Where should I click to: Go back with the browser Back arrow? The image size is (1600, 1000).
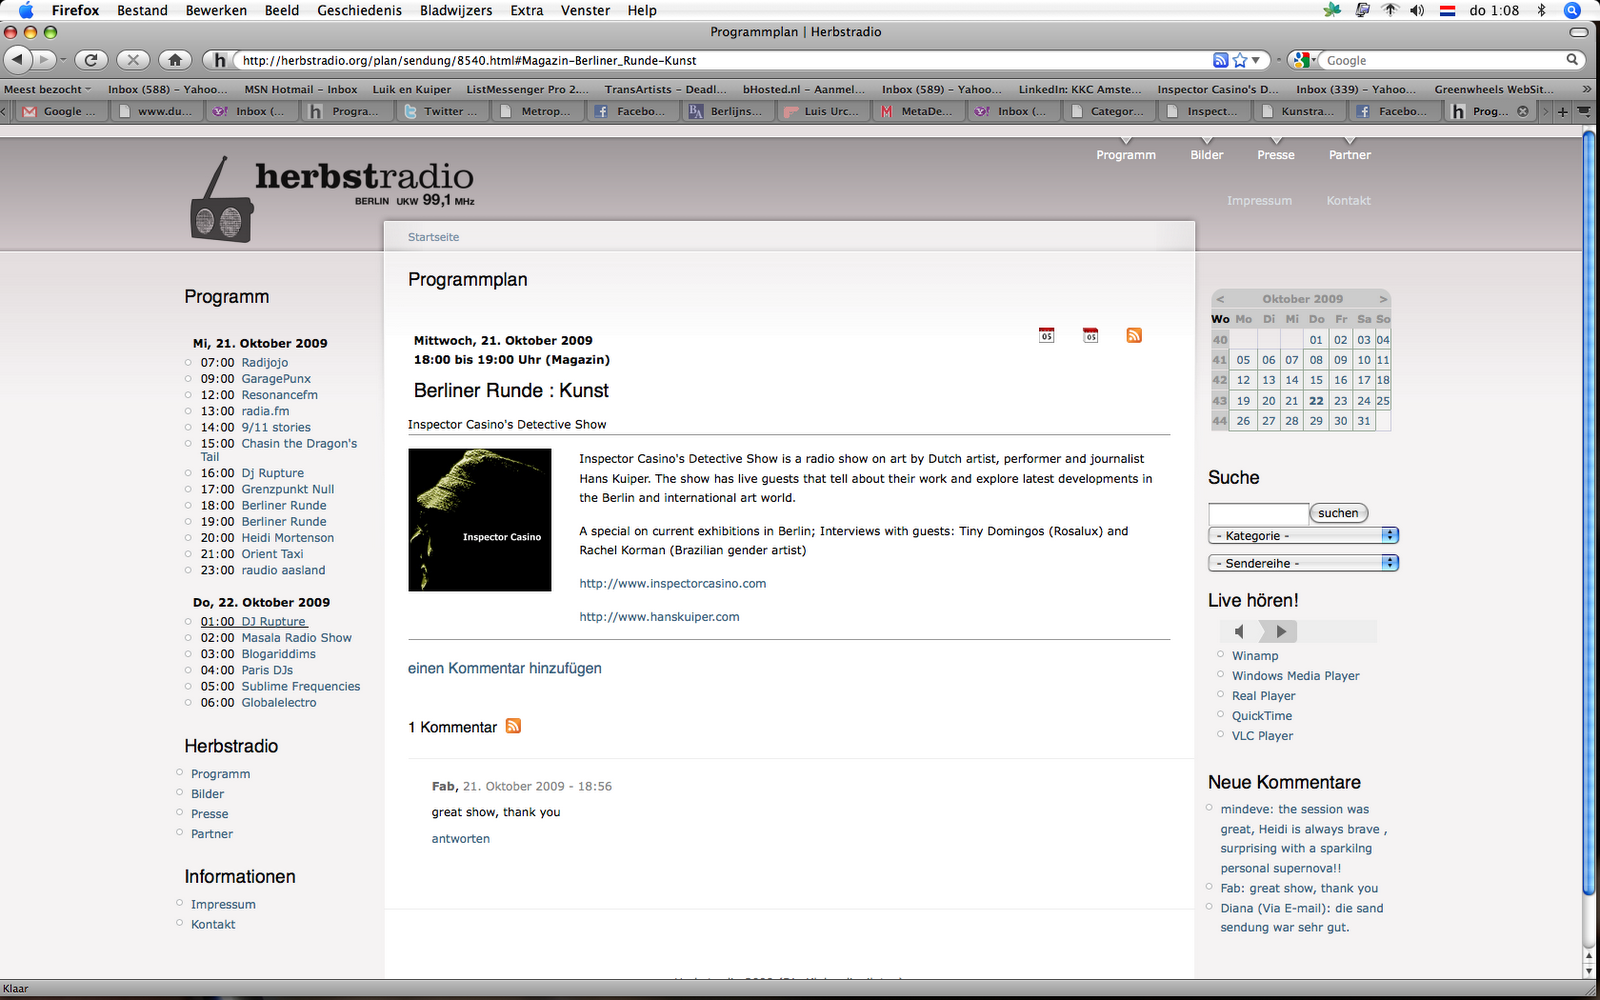pyautogui.click(x=18, y=60)
